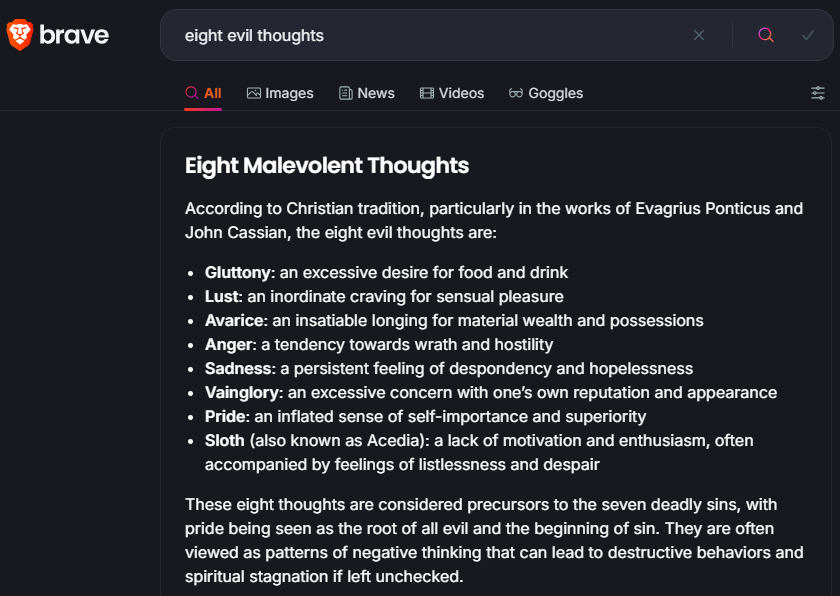The height and width of the screenshot is (596, 840).
Task: Click the magnifying glass search icon
Action: [766, 35]
